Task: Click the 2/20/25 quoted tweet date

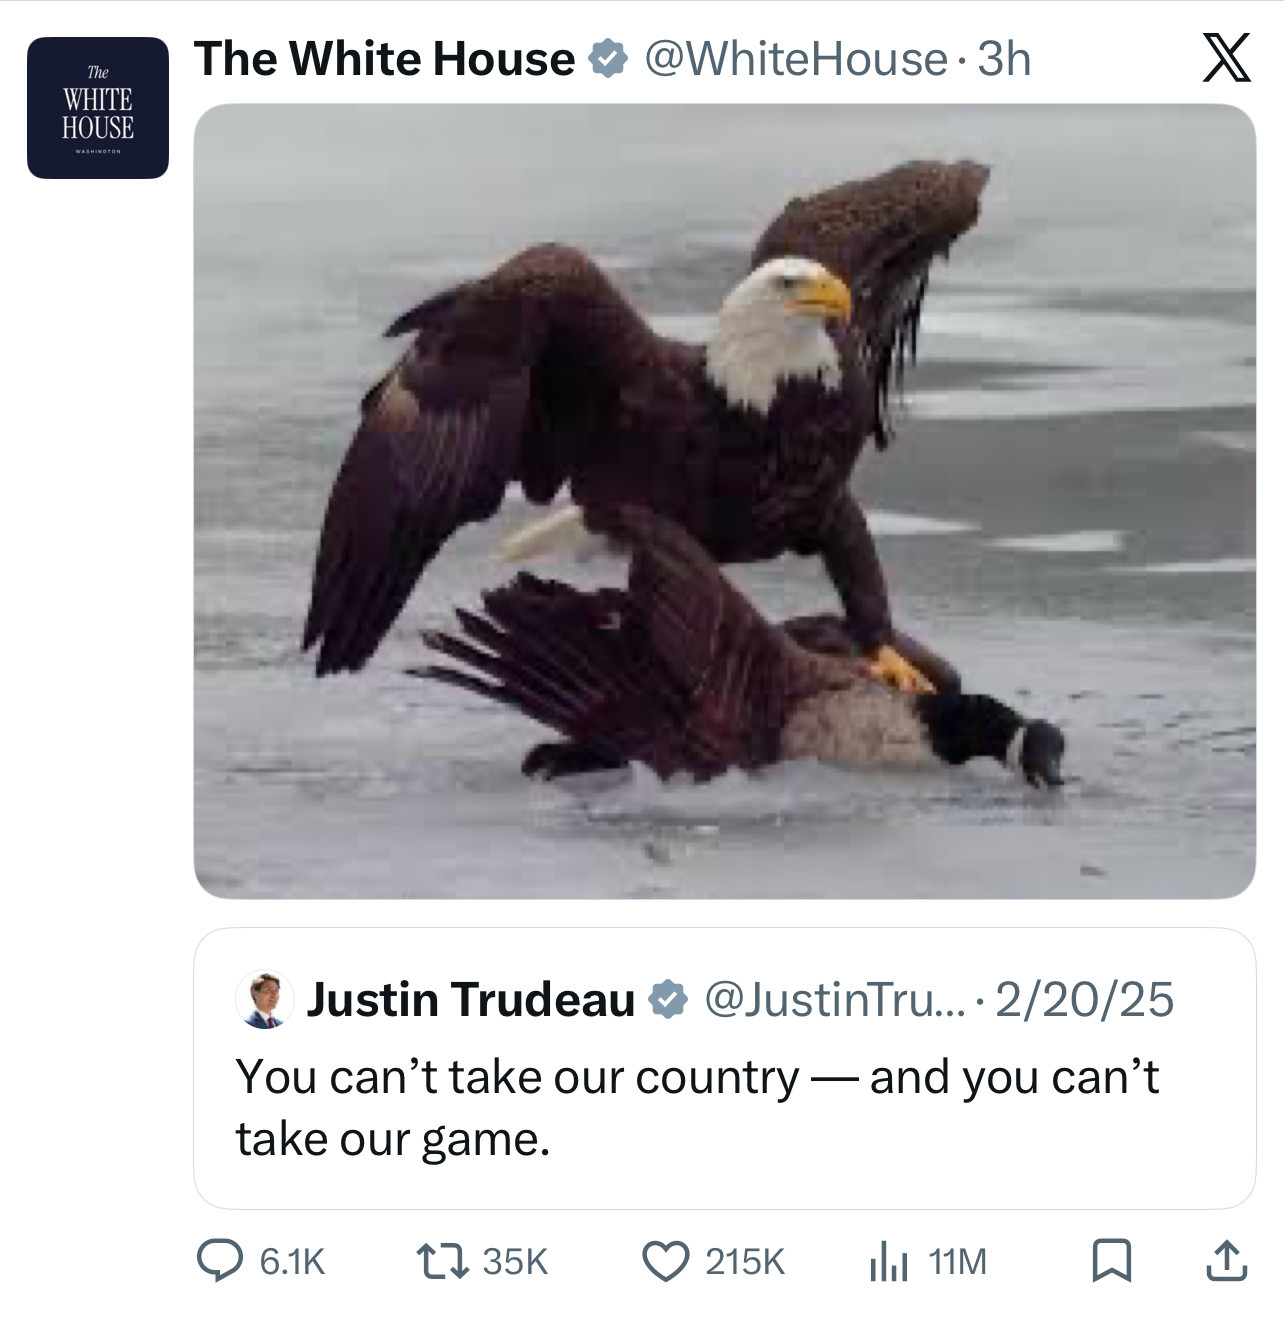Action: (x=1084, y=999)
